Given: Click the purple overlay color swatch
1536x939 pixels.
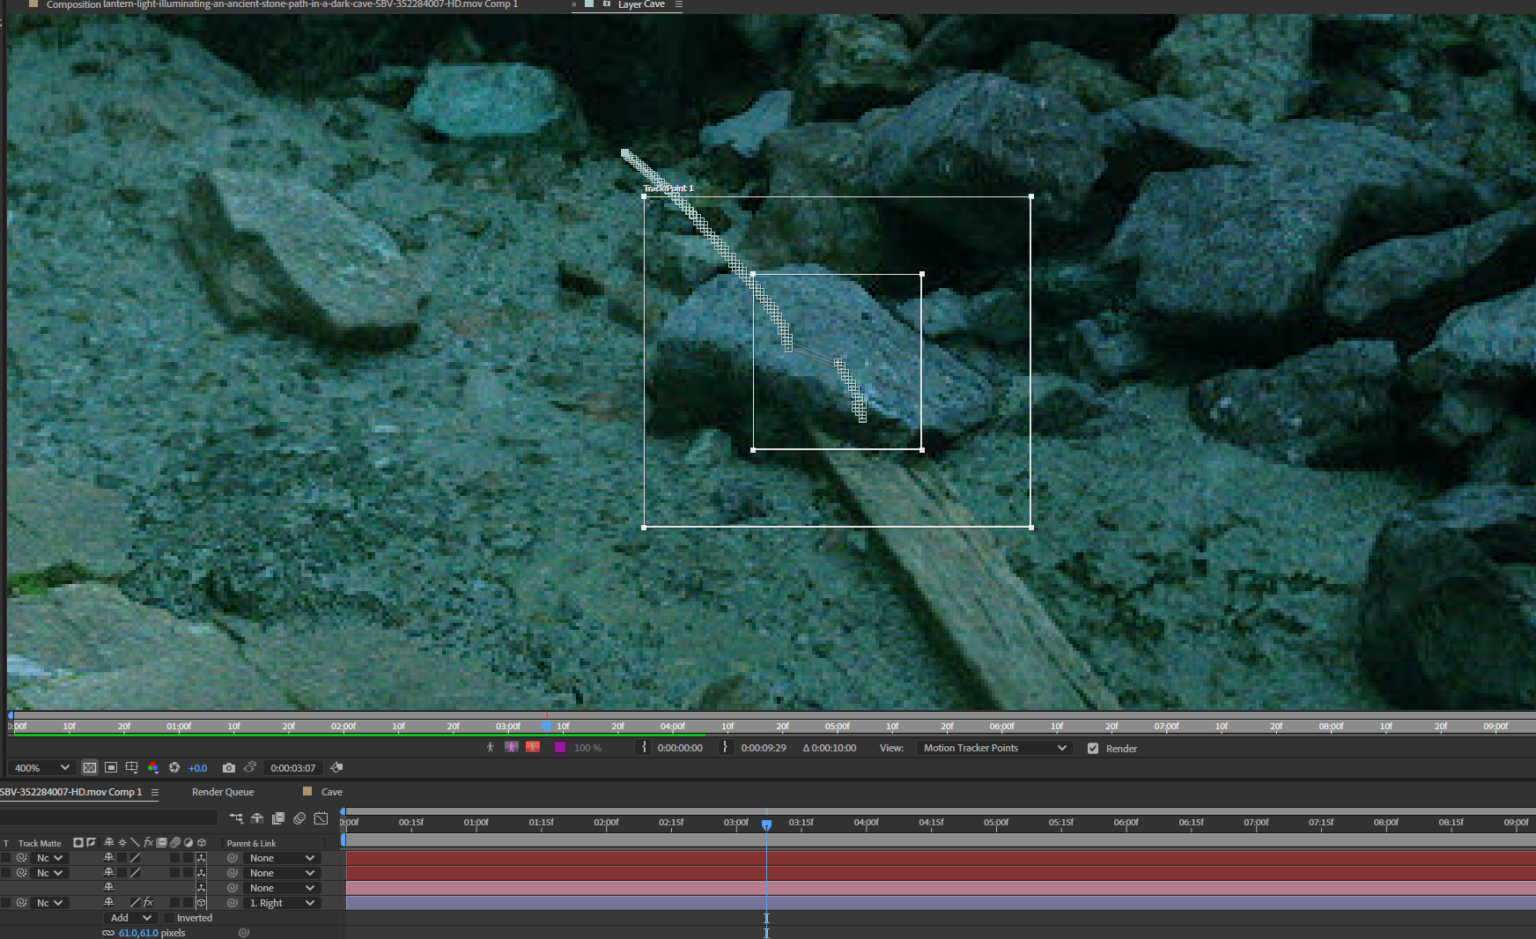Looking at the screenshot, I should coord(560,748).
